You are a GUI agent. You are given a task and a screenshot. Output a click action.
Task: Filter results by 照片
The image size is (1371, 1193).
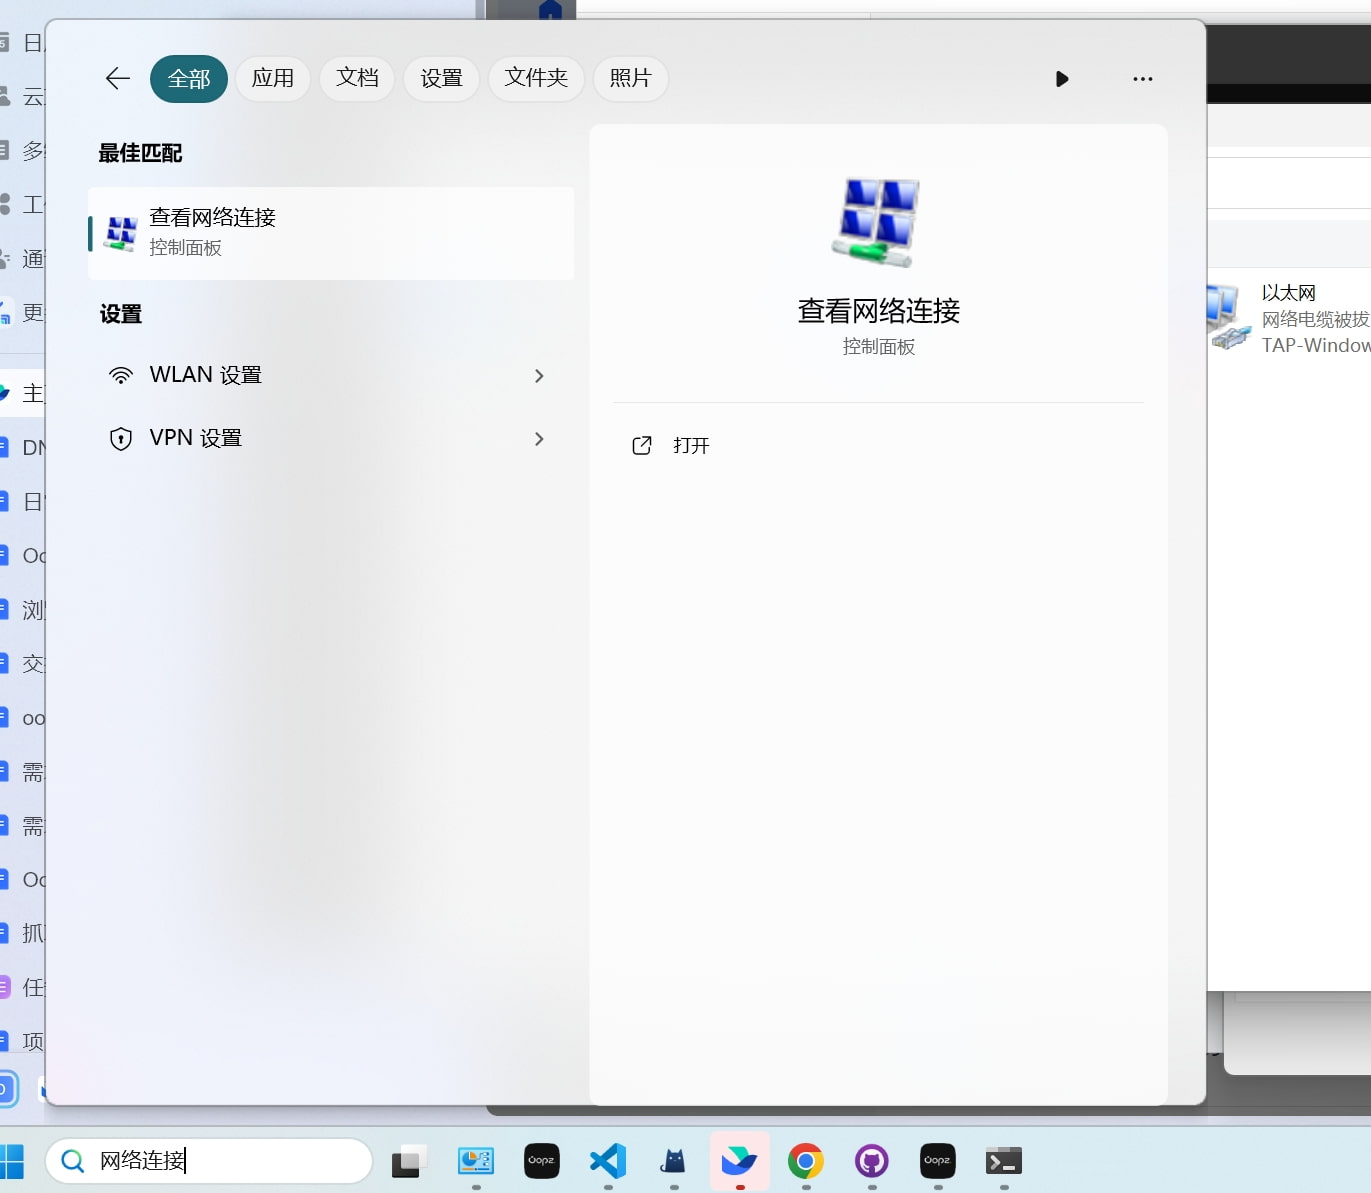[x=630, y=79]
